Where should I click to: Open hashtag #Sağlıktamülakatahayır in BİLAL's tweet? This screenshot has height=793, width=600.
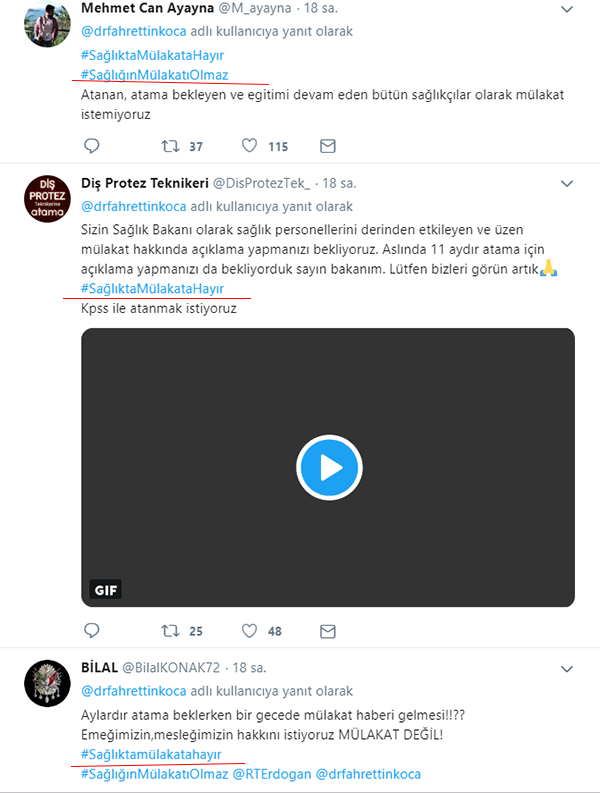[151, 754]
